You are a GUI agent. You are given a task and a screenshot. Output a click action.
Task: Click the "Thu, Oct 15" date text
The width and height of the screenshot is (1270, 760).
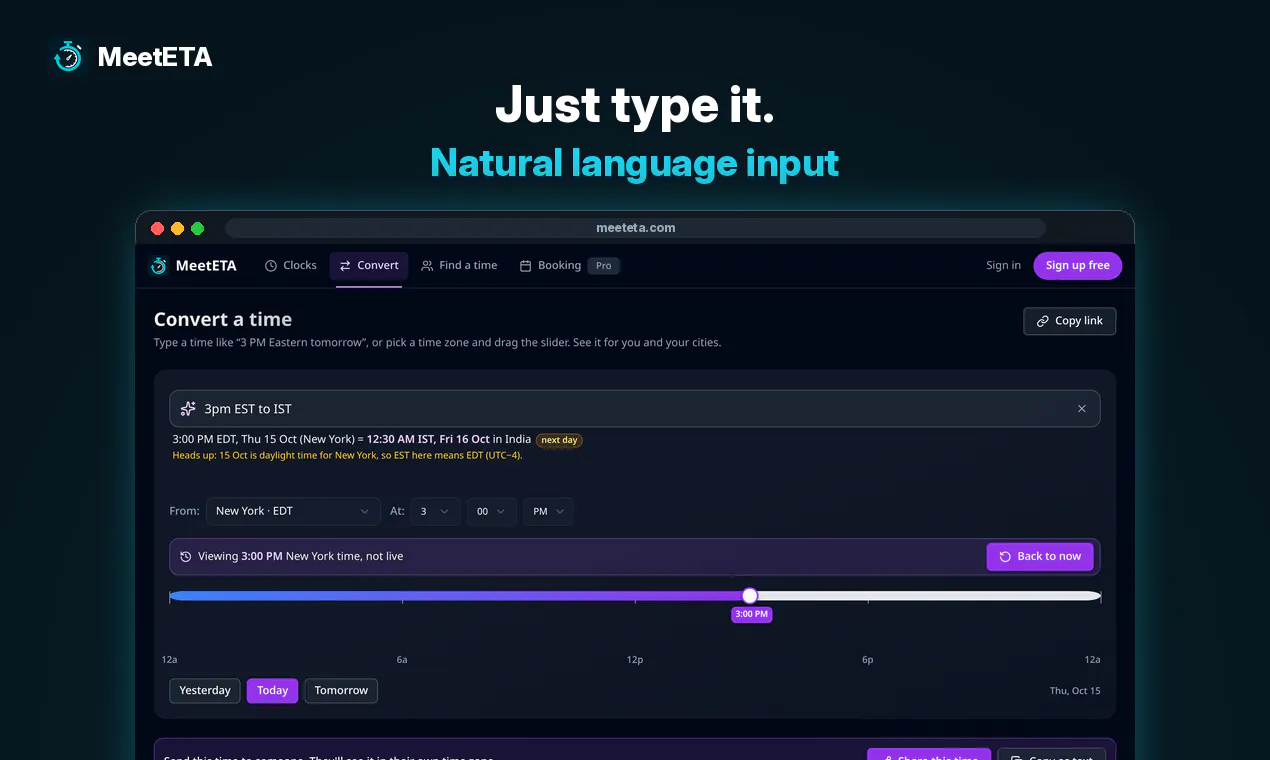1075,691
